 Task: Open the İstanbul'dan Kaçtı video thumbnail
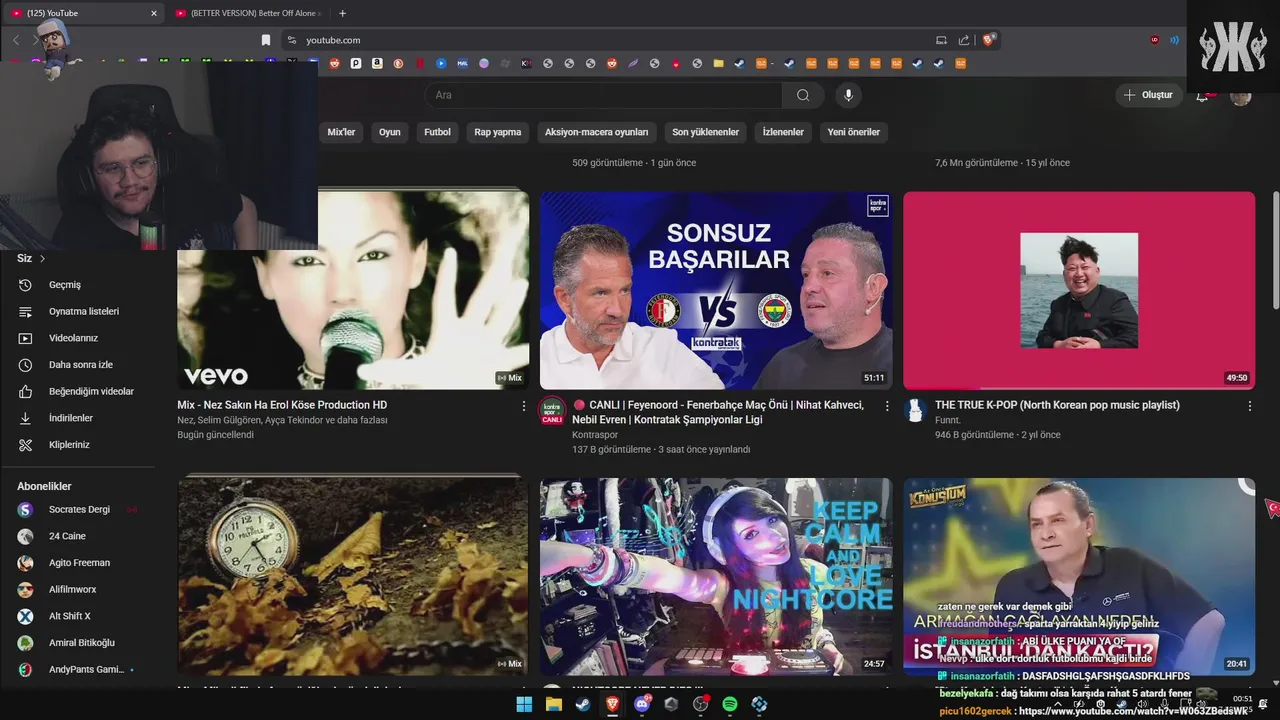[x=1079, y=576]
